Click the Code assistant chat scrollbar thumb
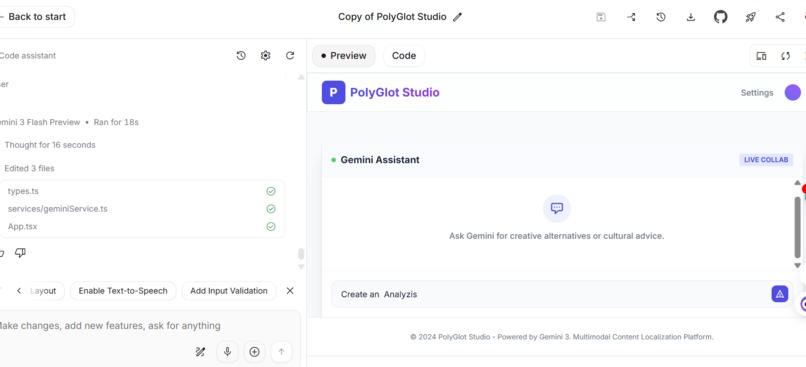Screen dimensions: 806x367 pyautogui.click(x=301, y=254)
